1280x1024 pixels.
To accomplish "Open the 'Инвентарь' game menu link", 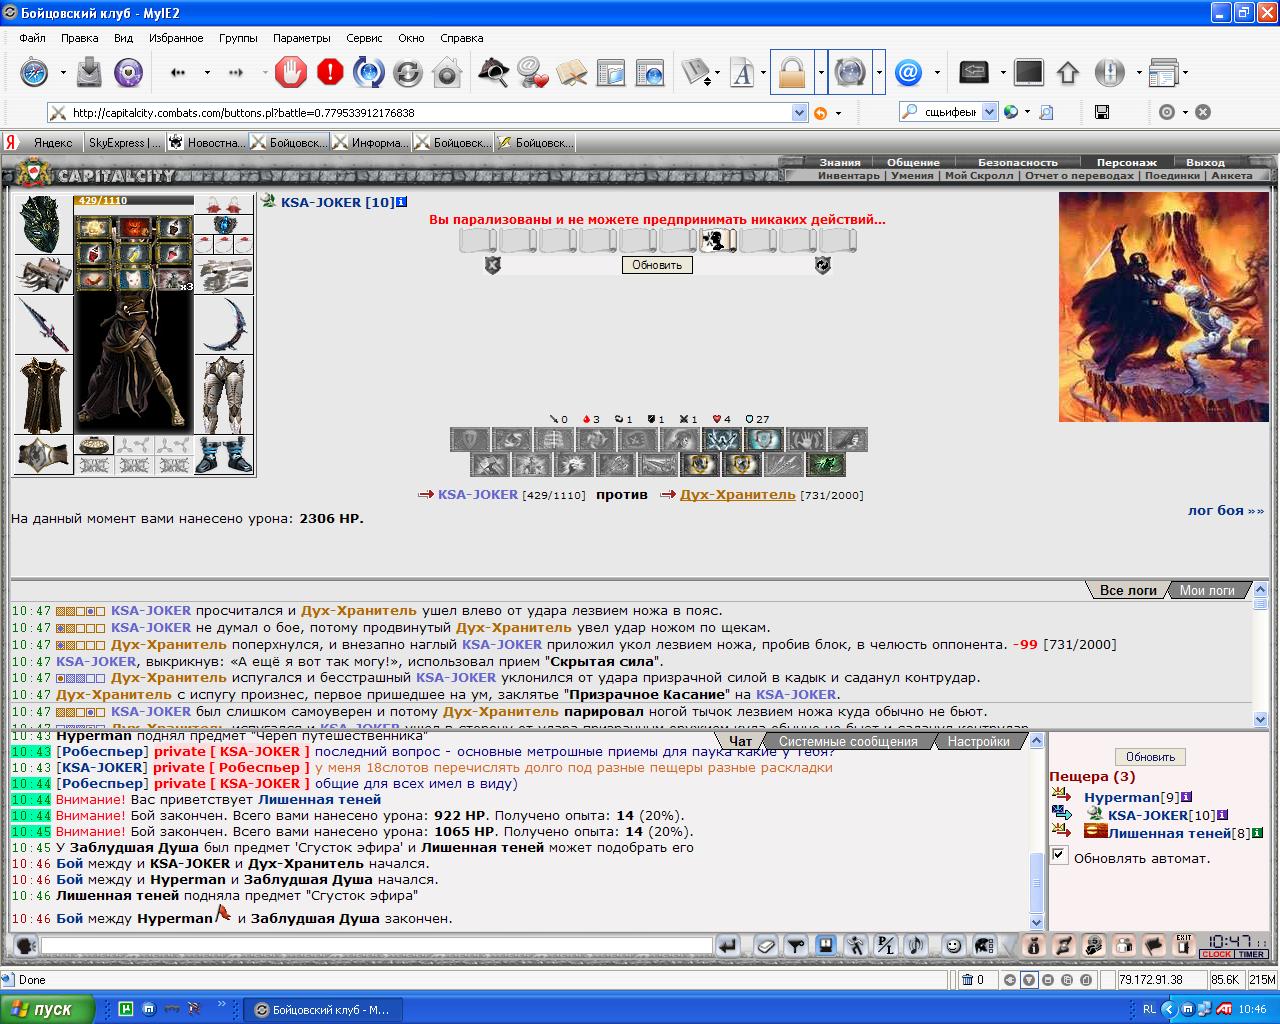I will (849, 175).
